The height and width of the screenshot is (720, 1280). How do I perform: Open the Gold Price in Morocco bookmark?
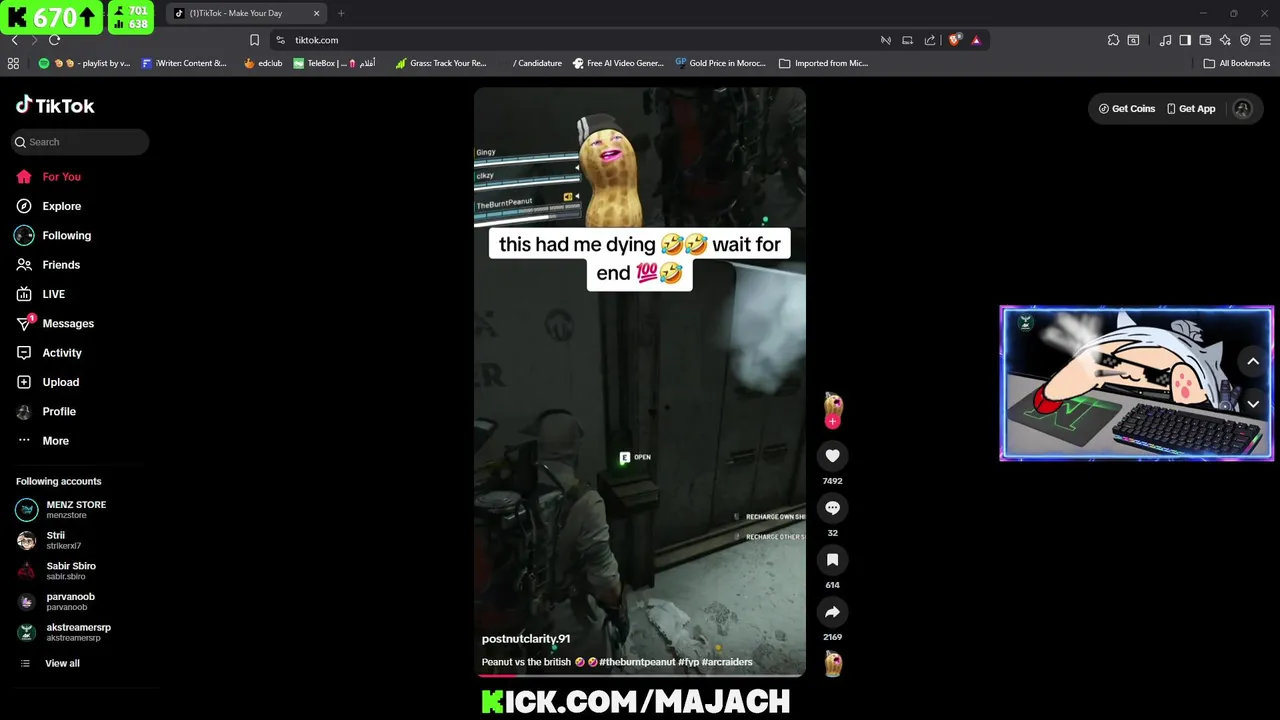720,63
